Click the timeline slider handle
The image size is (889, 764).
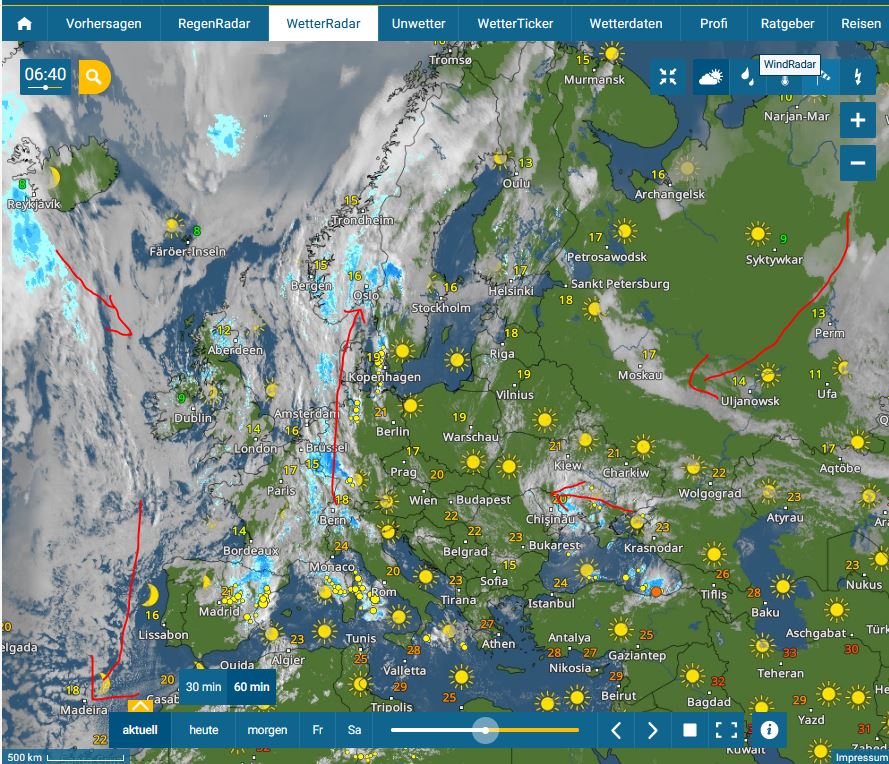486,730
